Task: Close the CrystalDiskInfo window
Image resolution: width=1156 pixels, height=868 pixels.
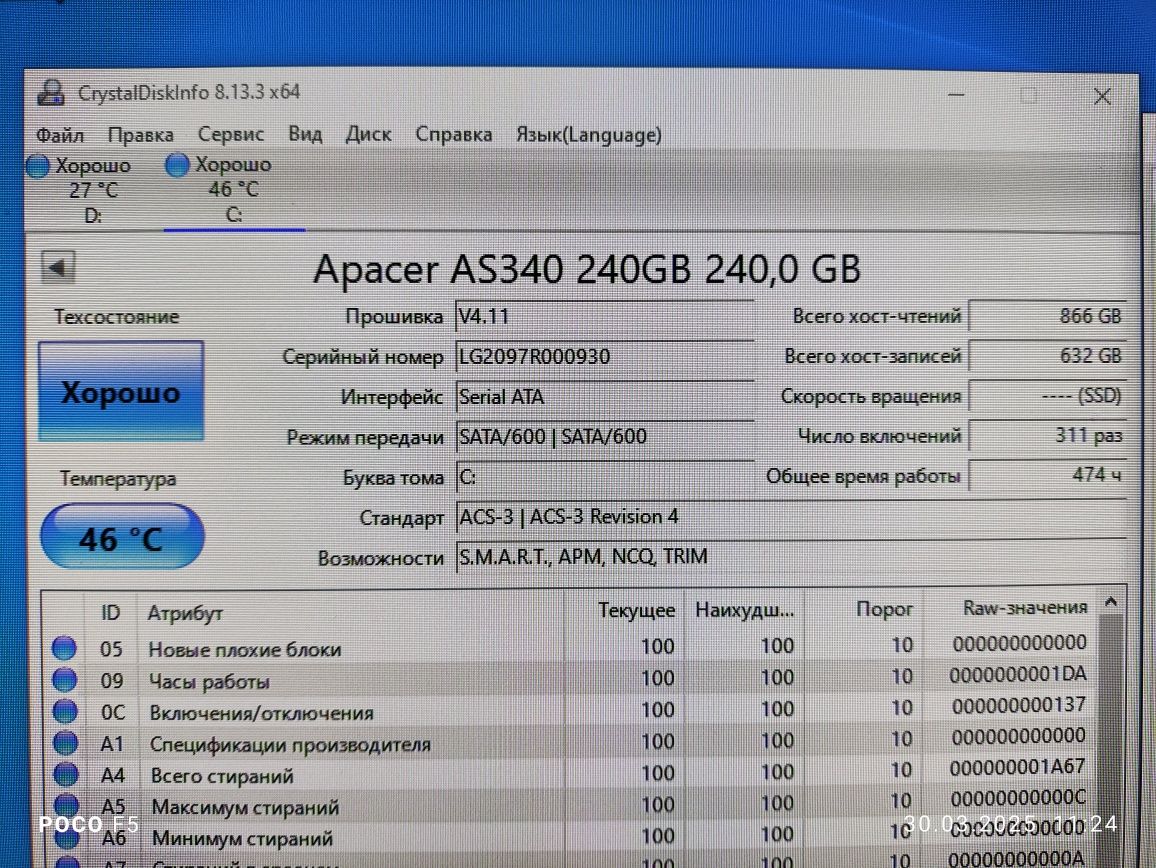Action: [x=1102, y=96]
